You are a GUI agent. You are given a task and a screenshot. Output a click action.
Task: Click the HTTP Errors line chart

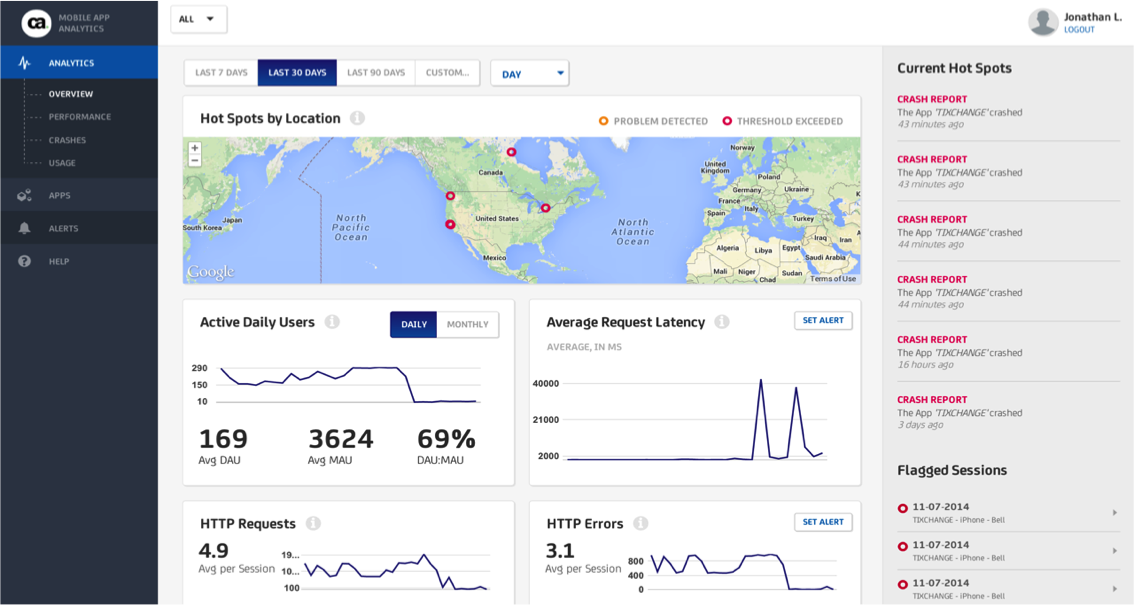point(743,572)
